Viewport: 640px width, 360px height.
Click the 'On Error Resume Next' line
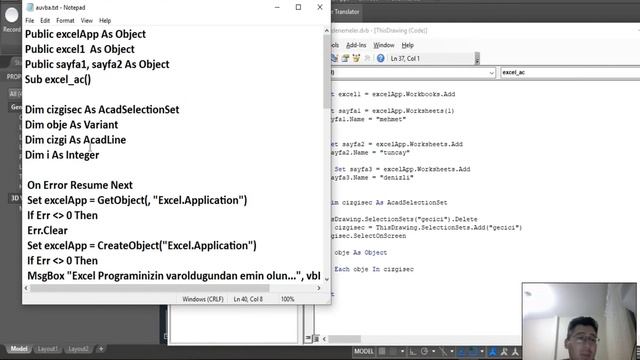click(80, 185)
